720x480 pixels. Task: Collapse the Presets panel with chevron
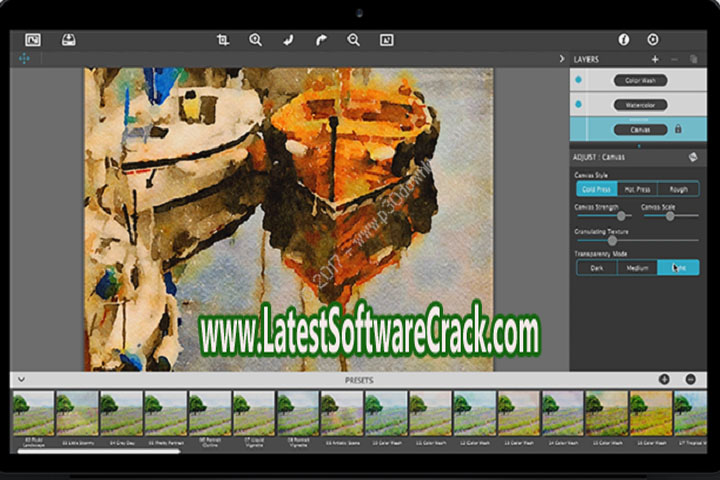pos(21,379)
